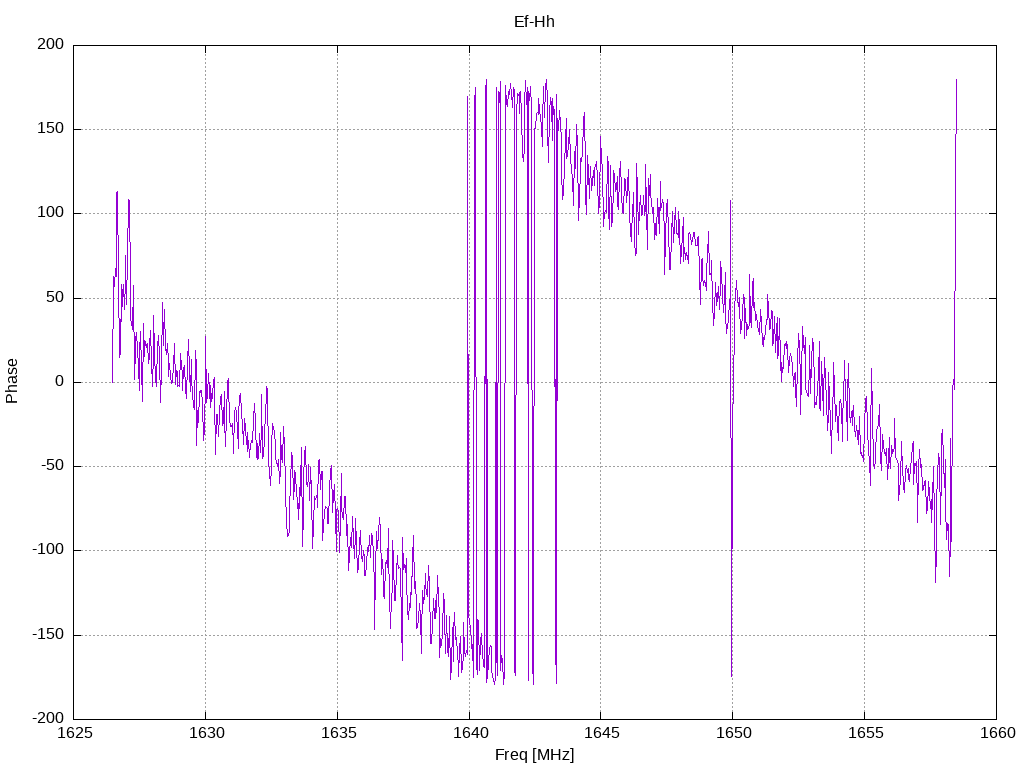Click the y-axis tick label 50
The width and height of the screenshot is (1024, 768).
[56, 297]
